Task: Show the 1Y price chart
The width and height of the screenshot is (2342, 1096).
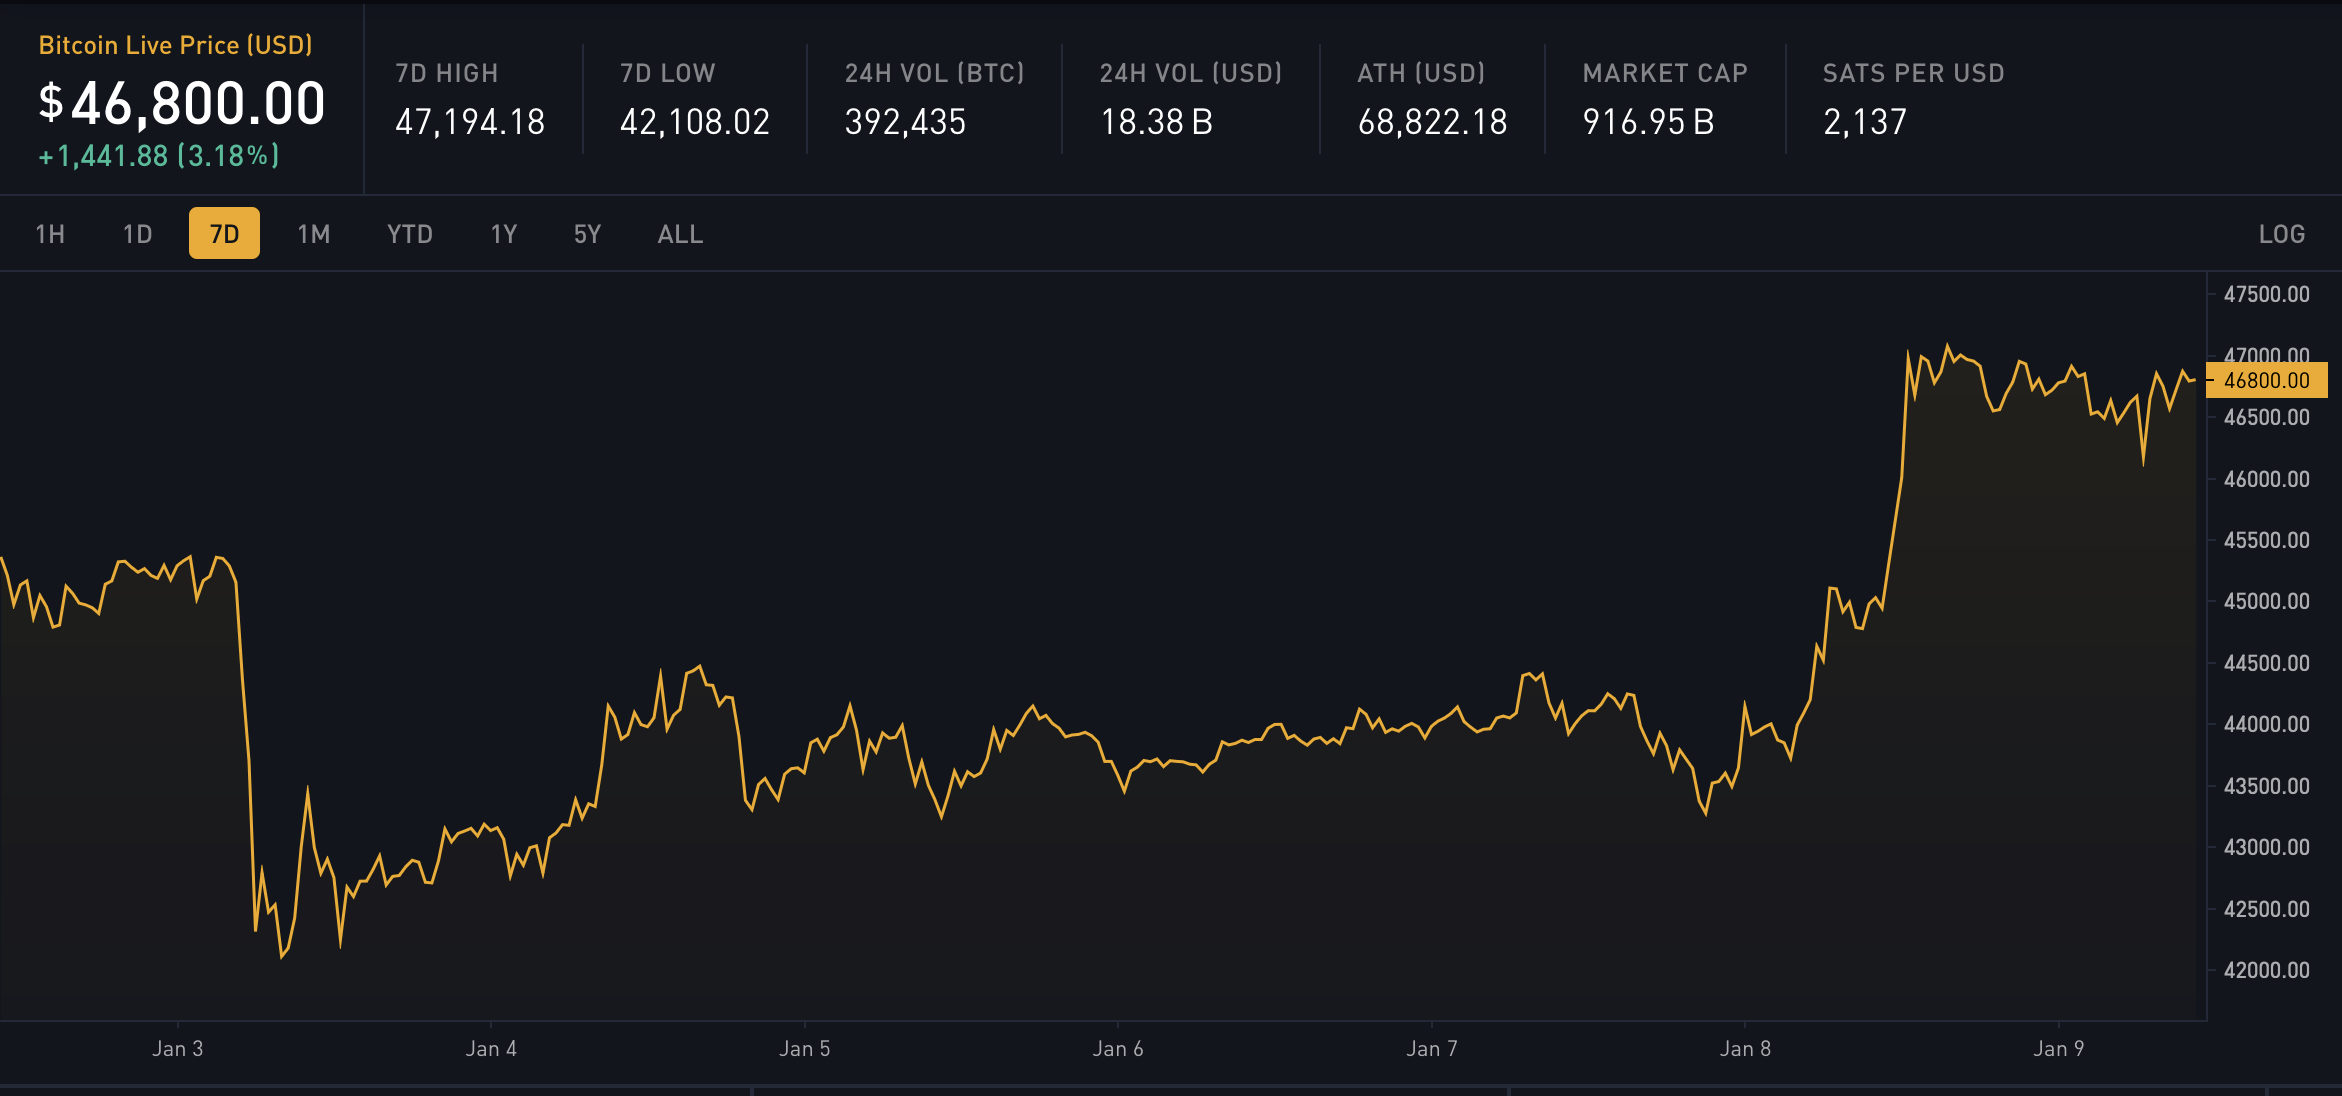Action: (x=503, y=234)
